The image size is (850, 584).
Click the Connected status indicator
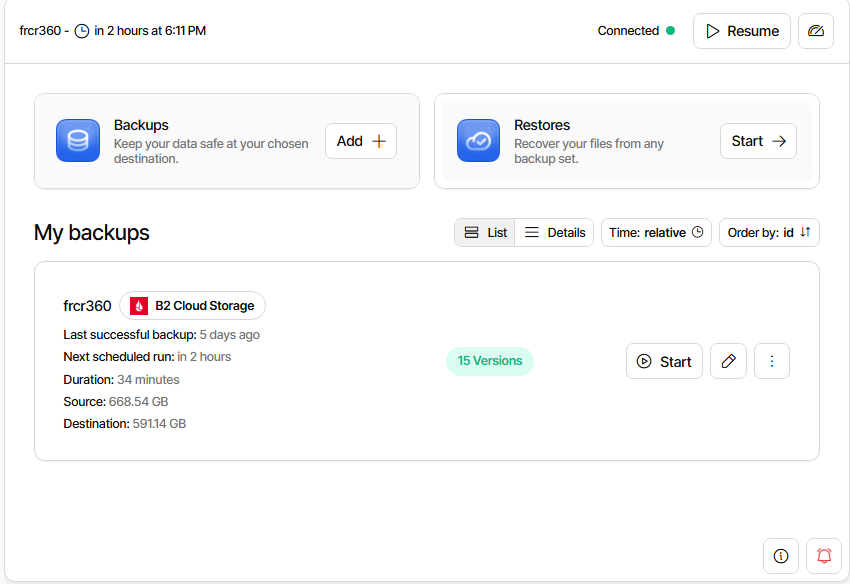tap(636, 31)
